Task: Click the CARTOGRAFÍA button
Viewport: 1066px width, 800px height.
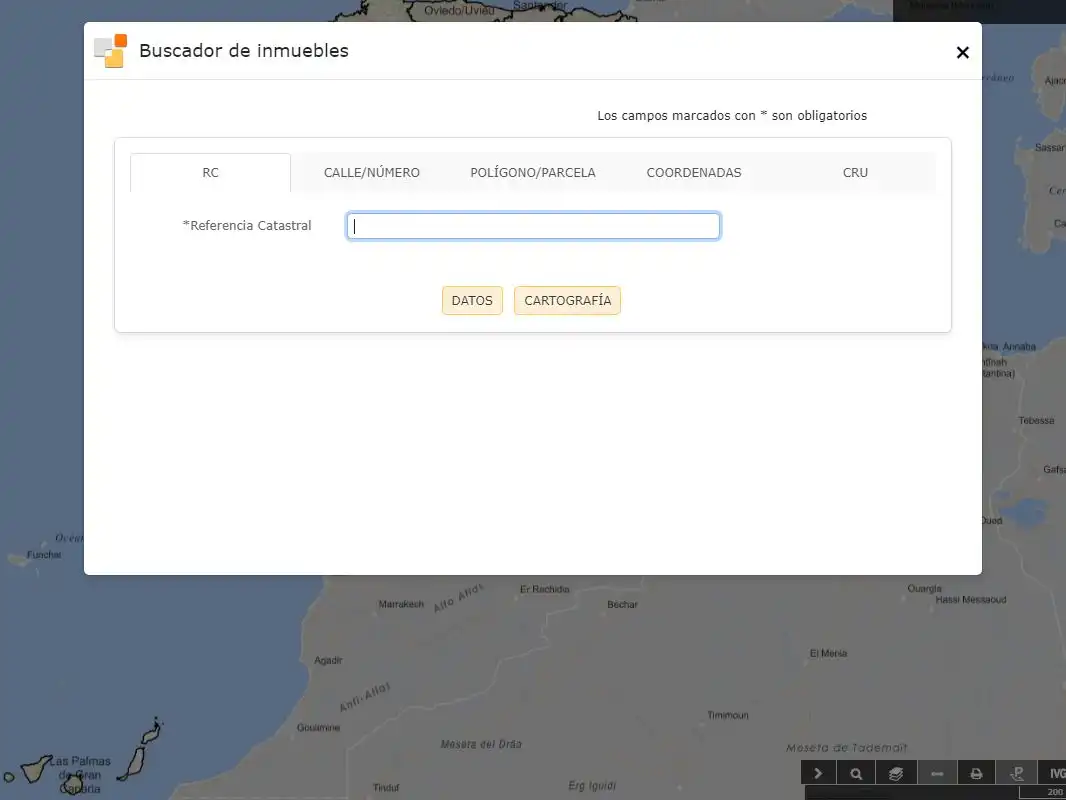Action: point(568,300)
